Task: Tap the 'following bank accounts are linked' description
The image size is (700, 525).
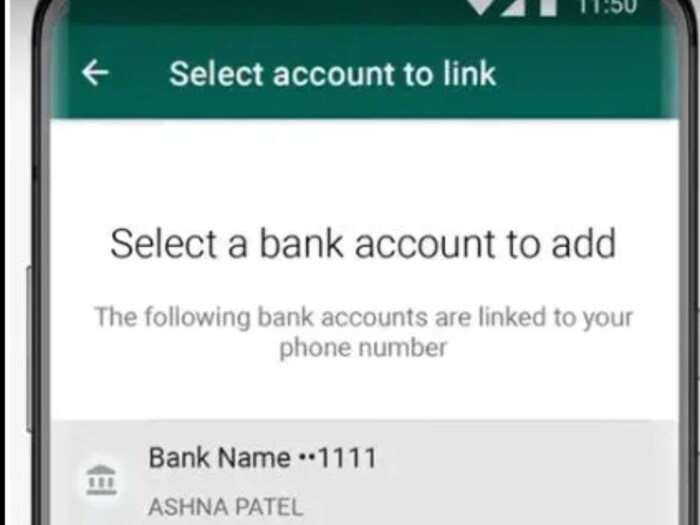Action: tap(363, 318)
